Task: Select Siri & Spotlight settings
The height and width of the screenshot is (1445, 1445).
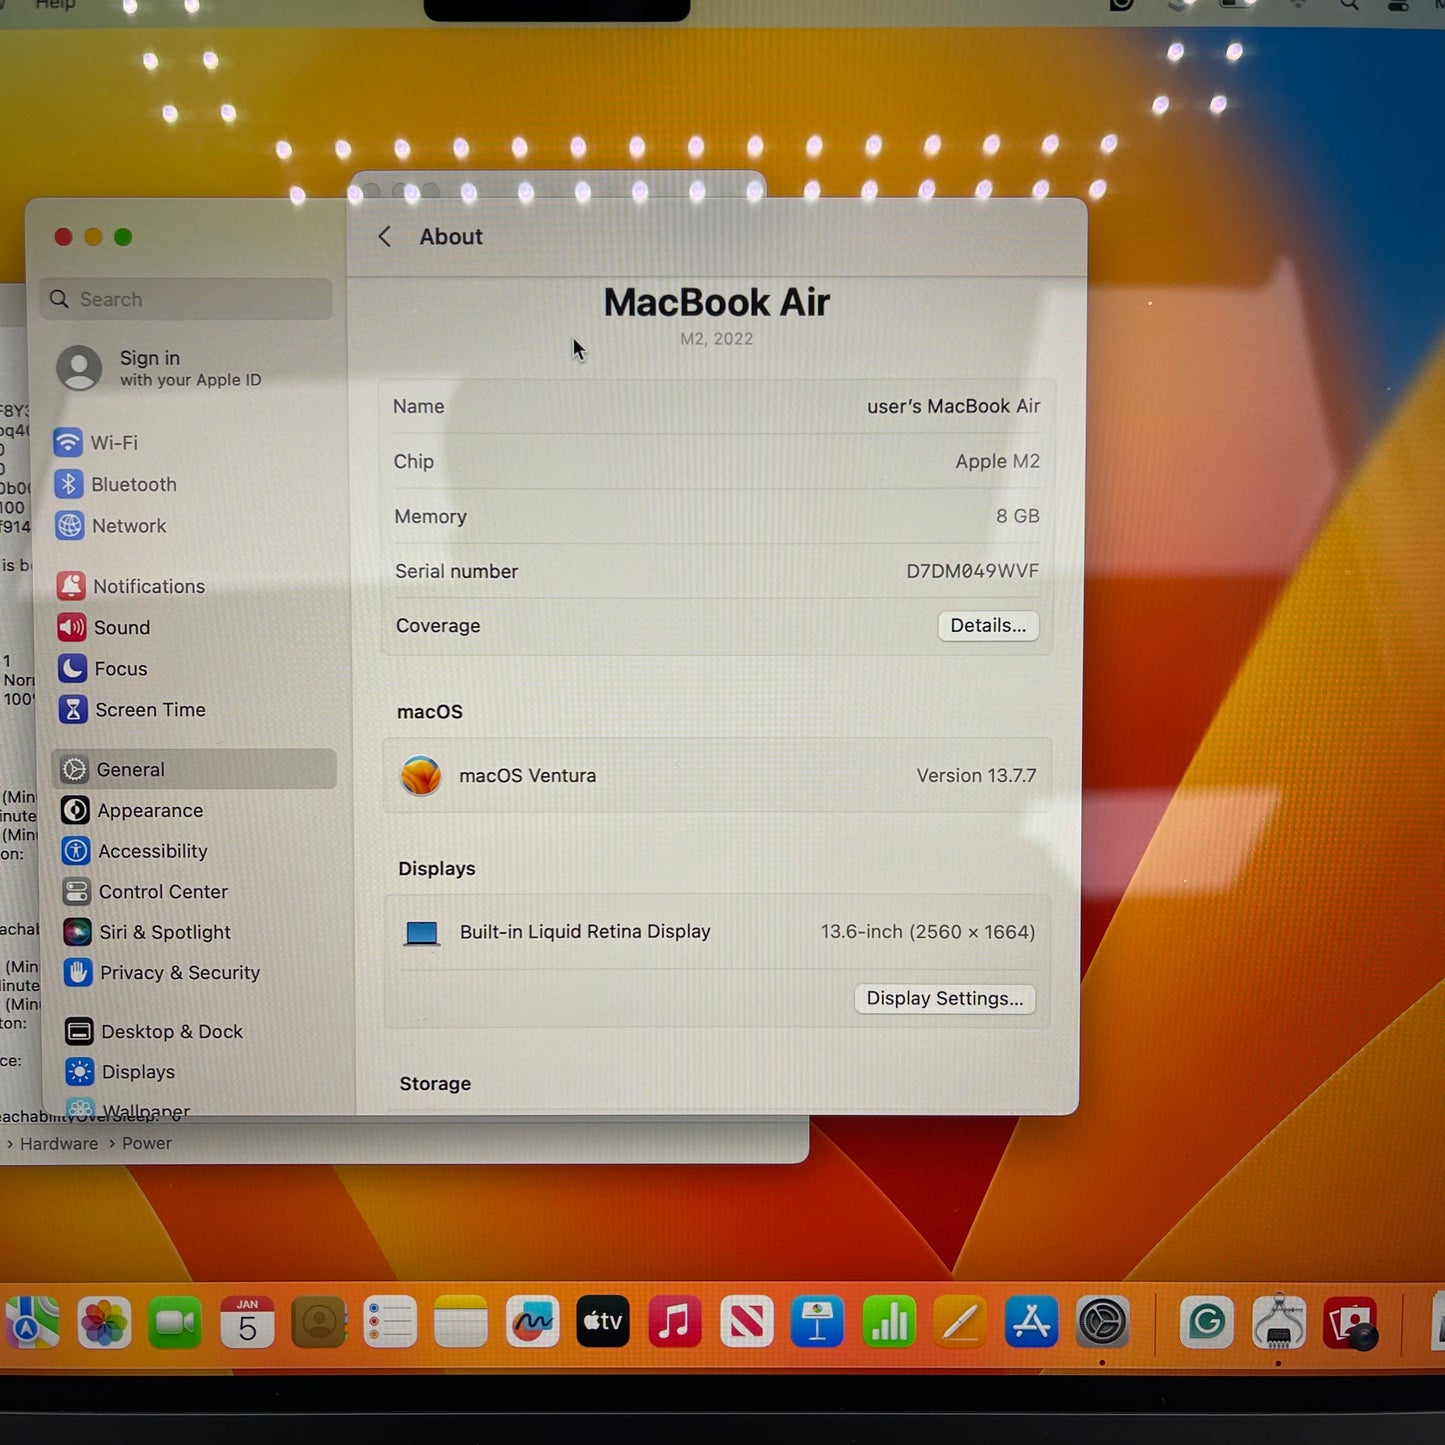Action: point(164,932)
